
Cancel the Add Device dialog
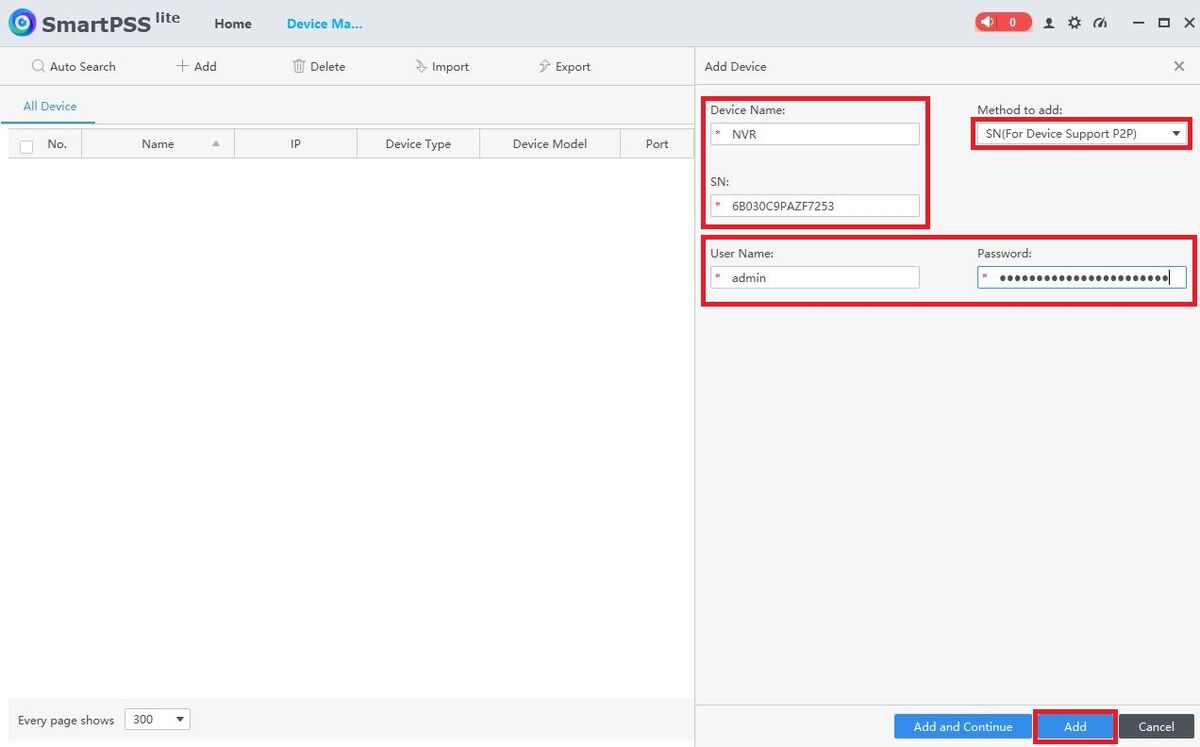pos(1156,726)
